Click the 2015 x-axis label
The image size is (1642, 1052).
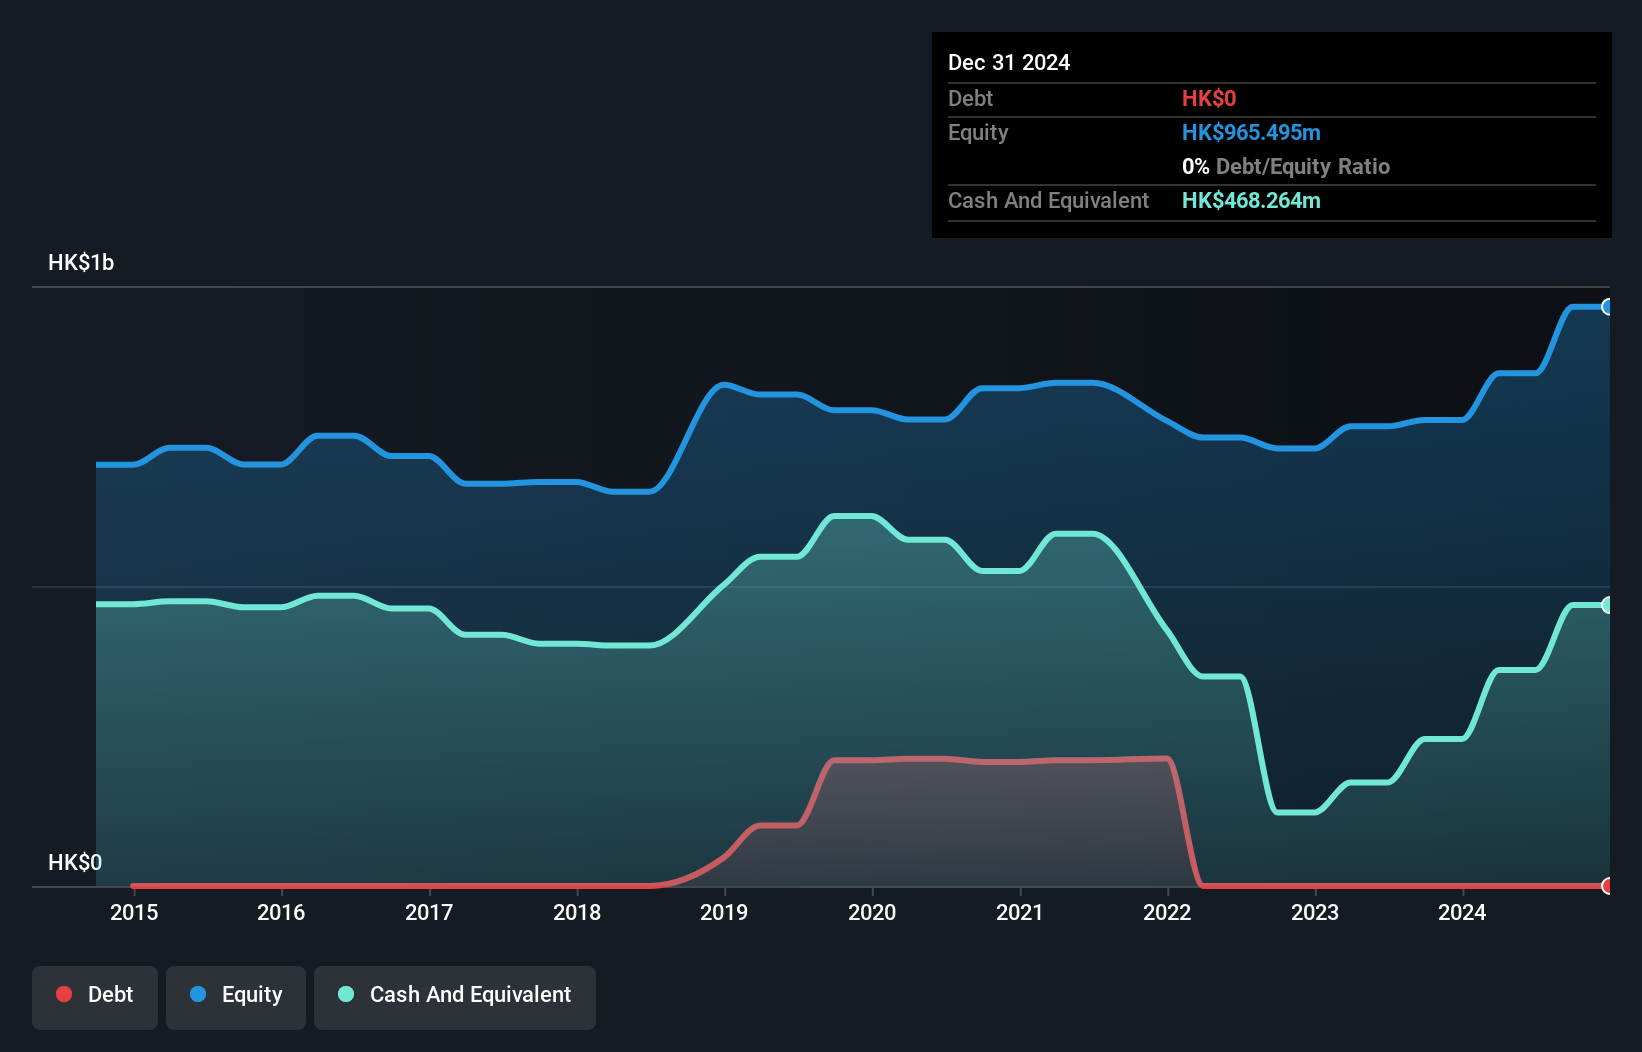tap(134, 912)
